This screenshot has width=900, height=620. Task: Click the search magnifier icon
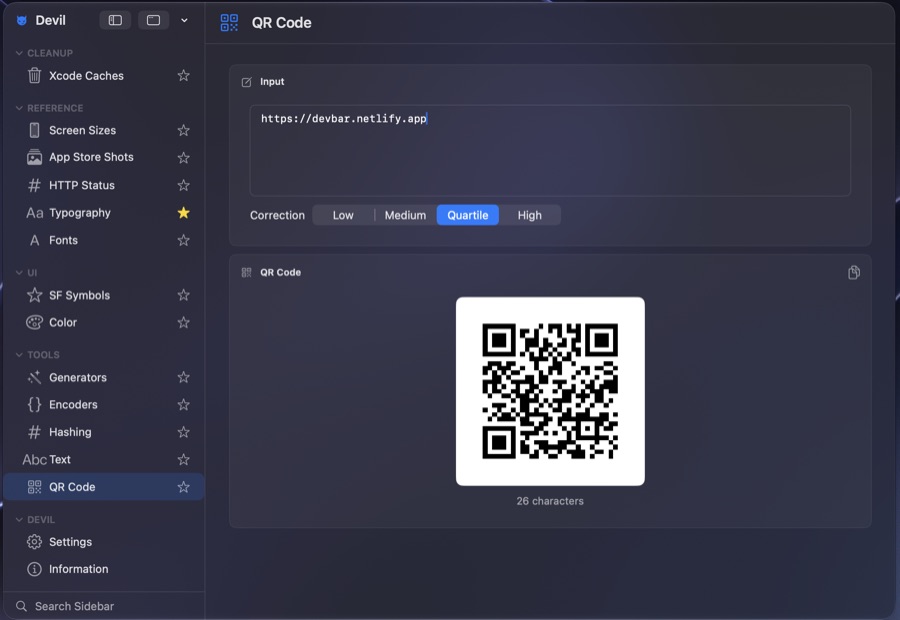click(x=21, y=606)
